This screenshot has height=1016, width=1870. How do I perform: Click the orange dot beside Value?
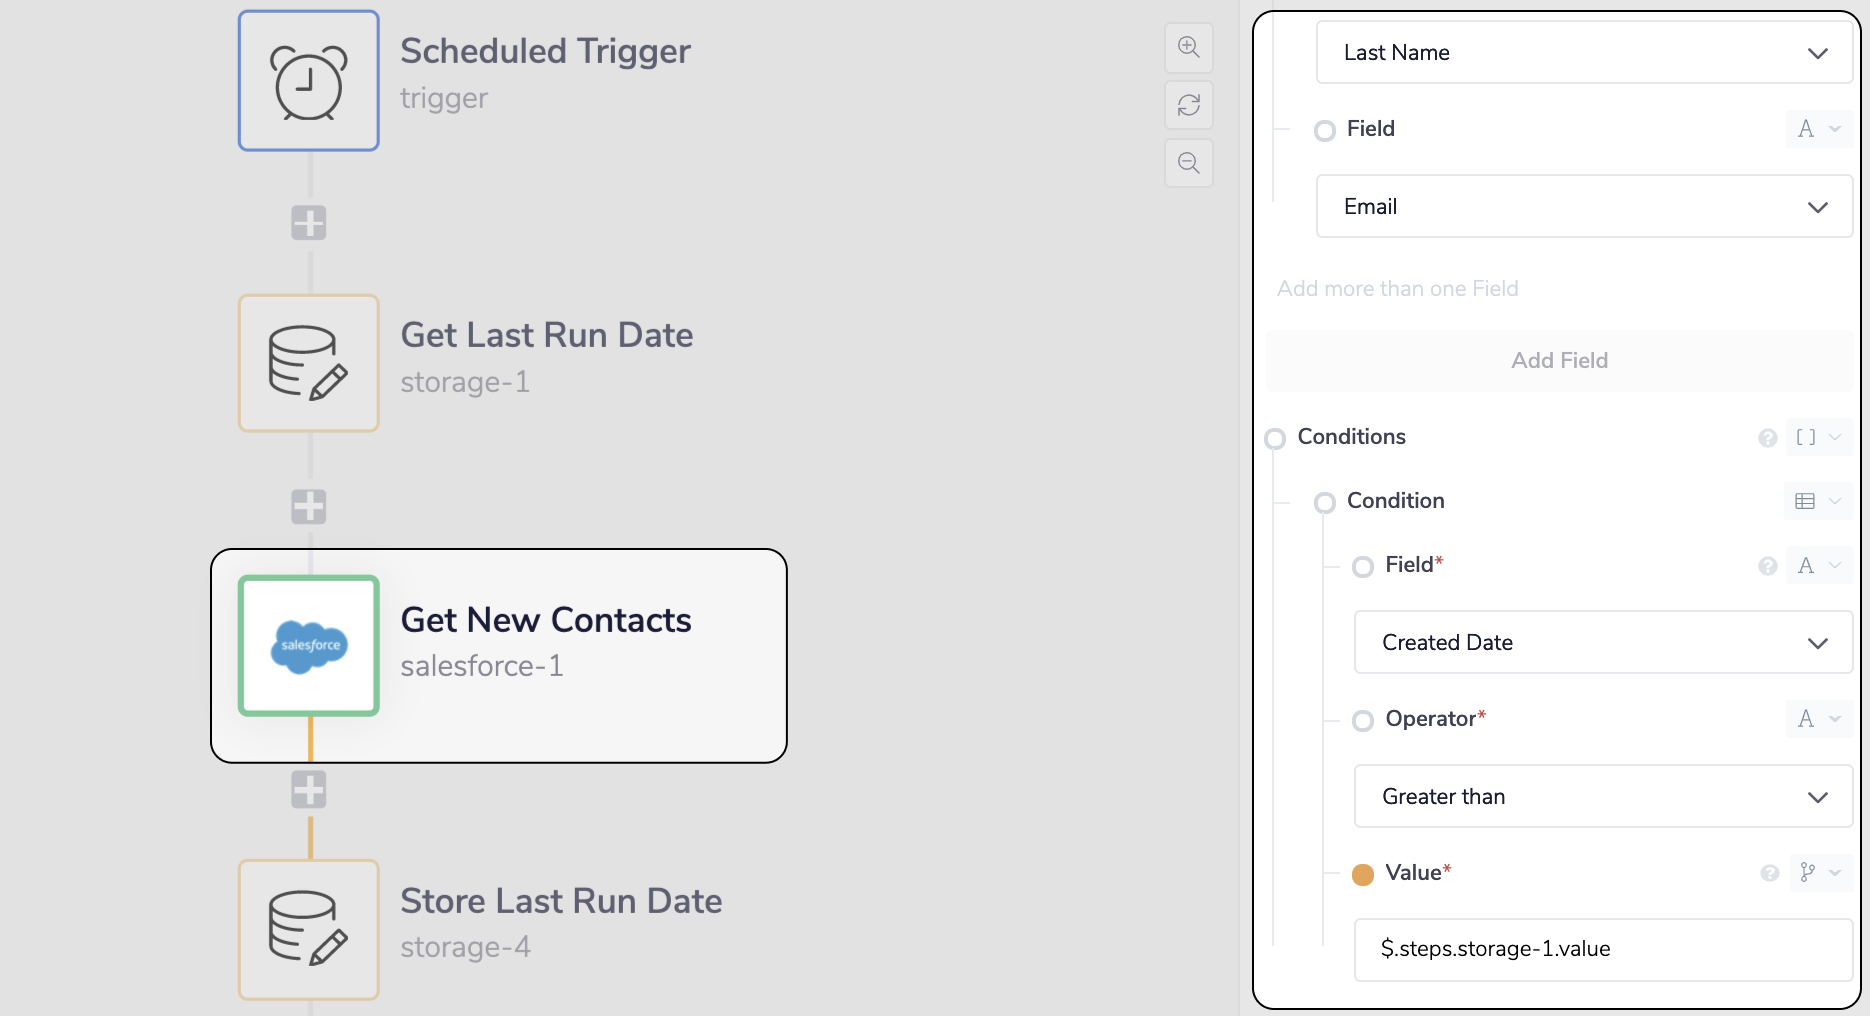[x=1362, y=873]
